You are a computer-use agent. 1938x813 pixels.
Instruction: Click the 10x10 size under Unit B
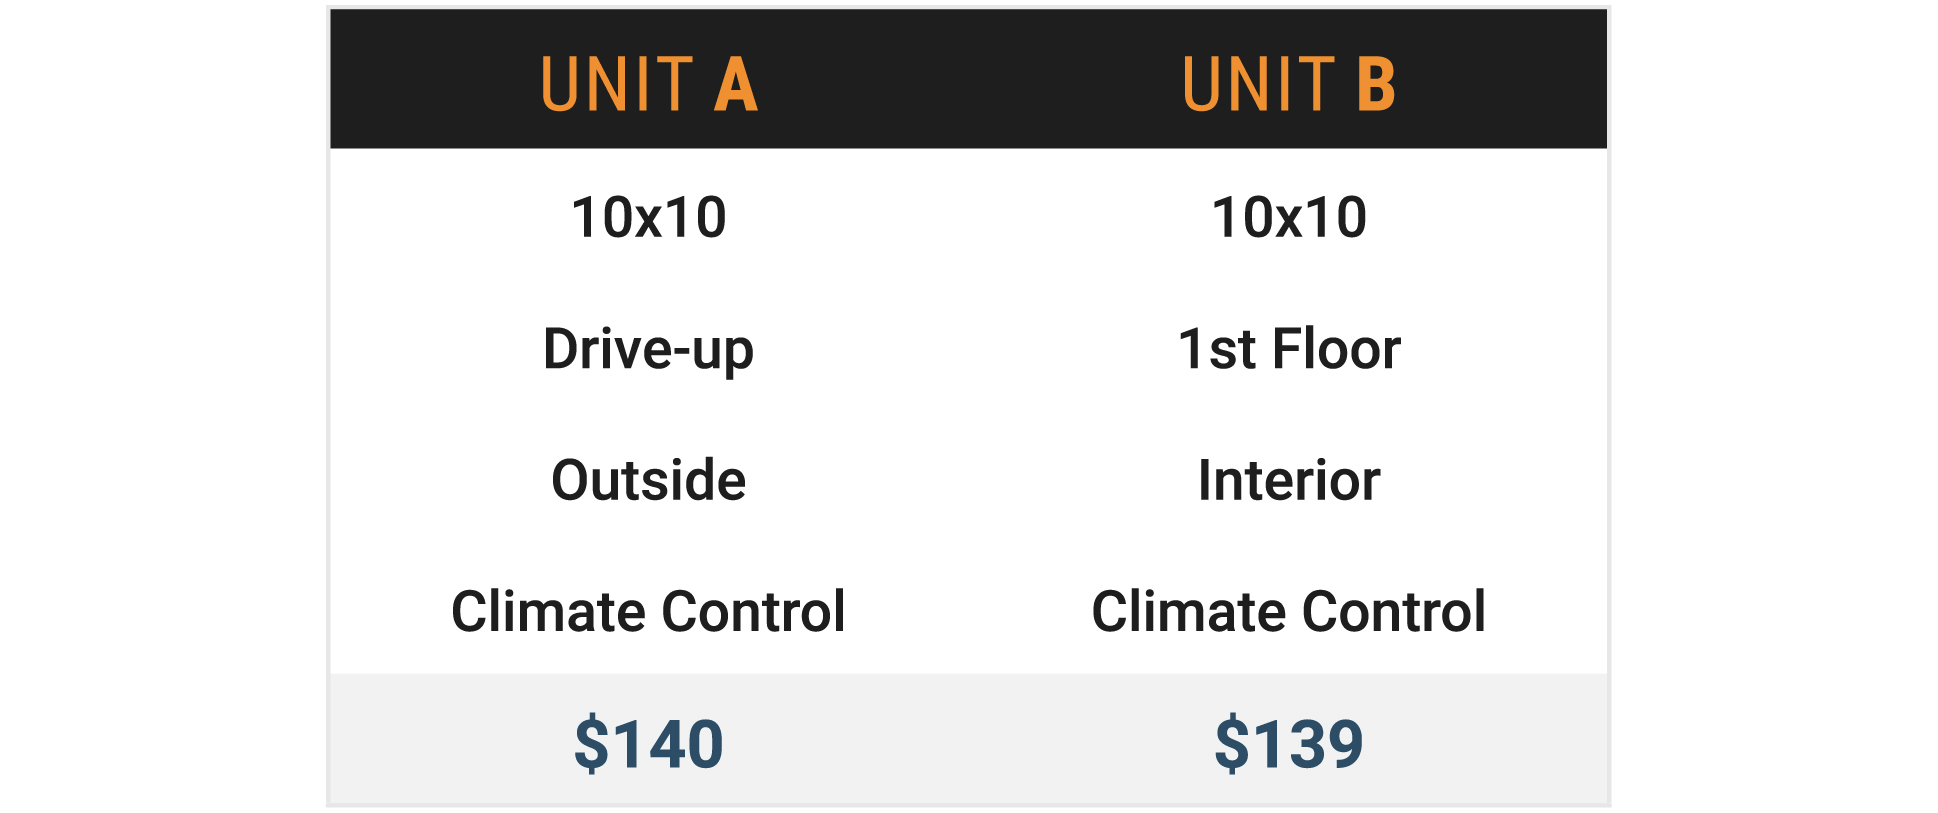1288,218
